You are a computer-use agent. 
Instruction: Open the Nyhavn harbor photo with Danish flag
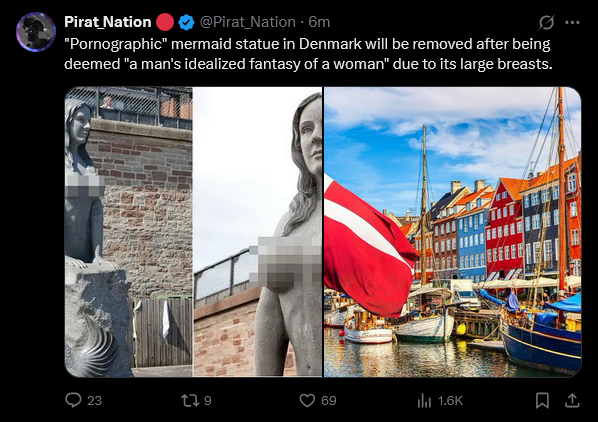coord(453,232)
